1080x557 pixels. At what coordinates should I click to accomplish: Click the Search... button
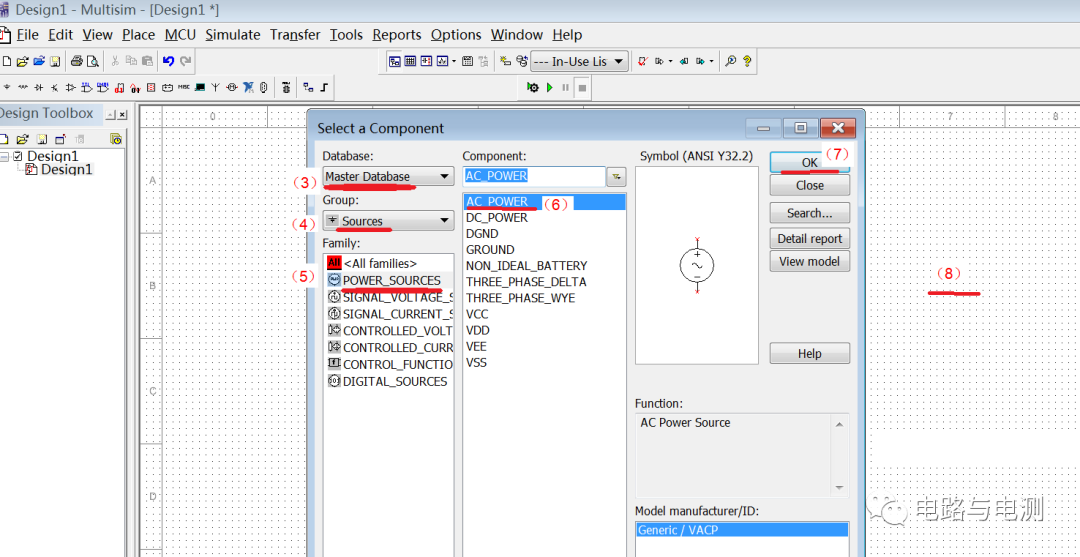[x=809, y=213]
